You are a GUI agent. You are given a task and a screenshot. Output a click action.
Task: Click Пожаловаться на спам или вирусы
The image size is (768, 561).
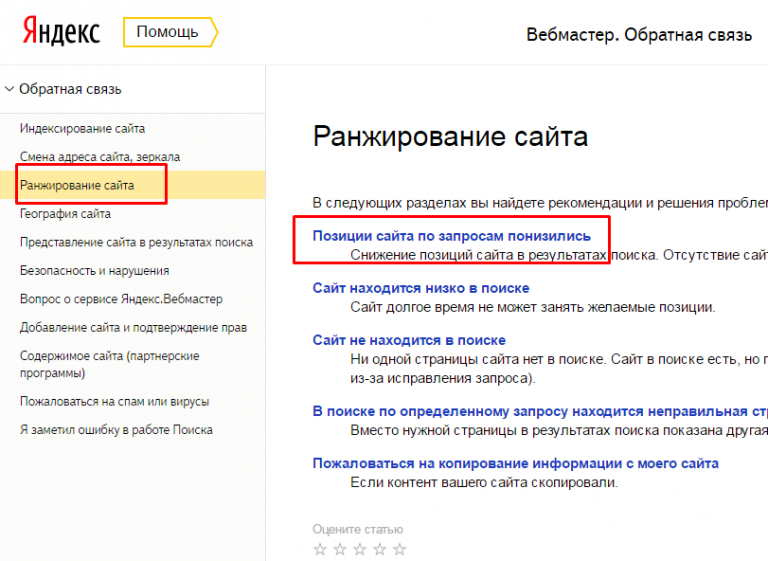coord(114,401)
